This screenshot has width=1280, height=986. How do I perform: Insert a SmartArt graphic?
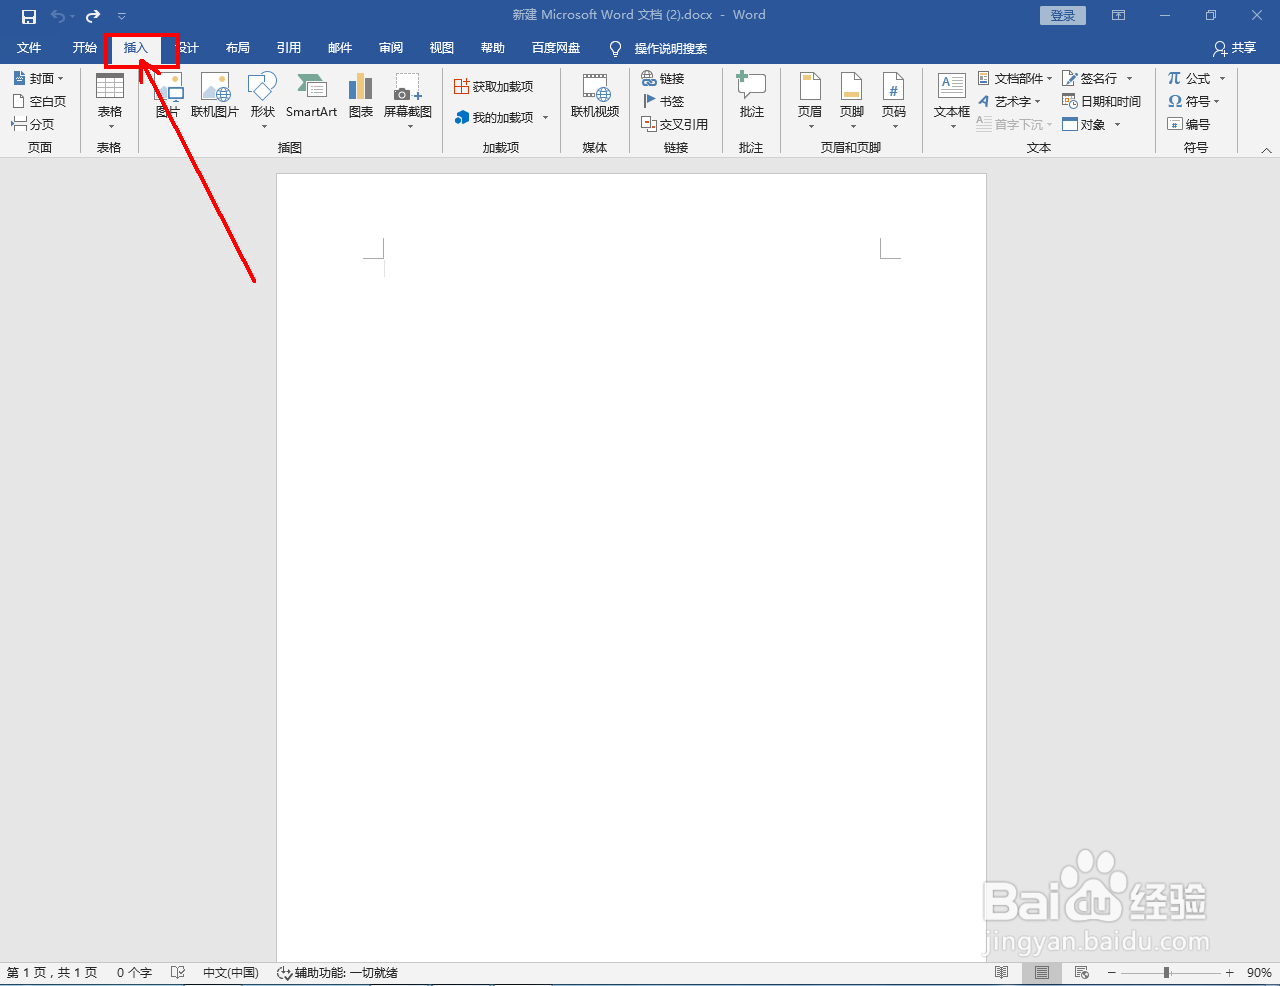312,96
